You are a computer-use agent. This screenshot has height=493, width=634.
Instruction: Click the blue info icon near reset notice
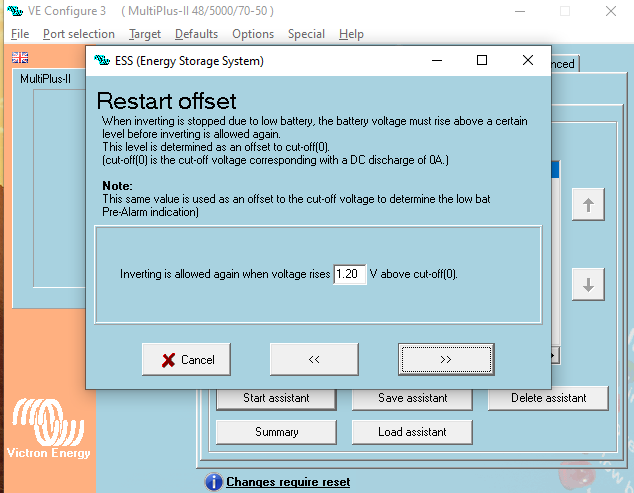point(213,483)
